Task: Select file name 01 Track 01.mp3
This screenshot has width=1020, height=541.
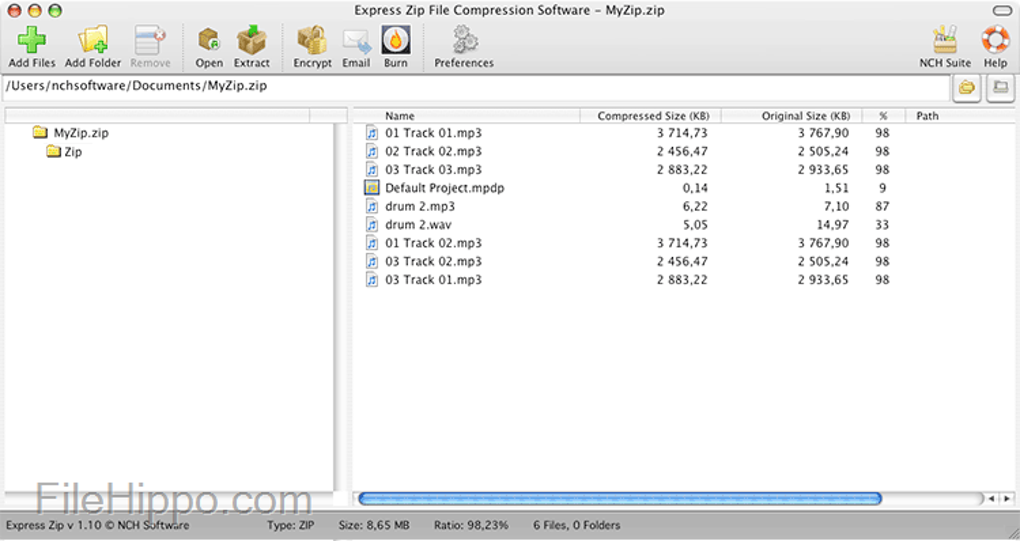Action: pyautogui.click(x=433, y=133)
